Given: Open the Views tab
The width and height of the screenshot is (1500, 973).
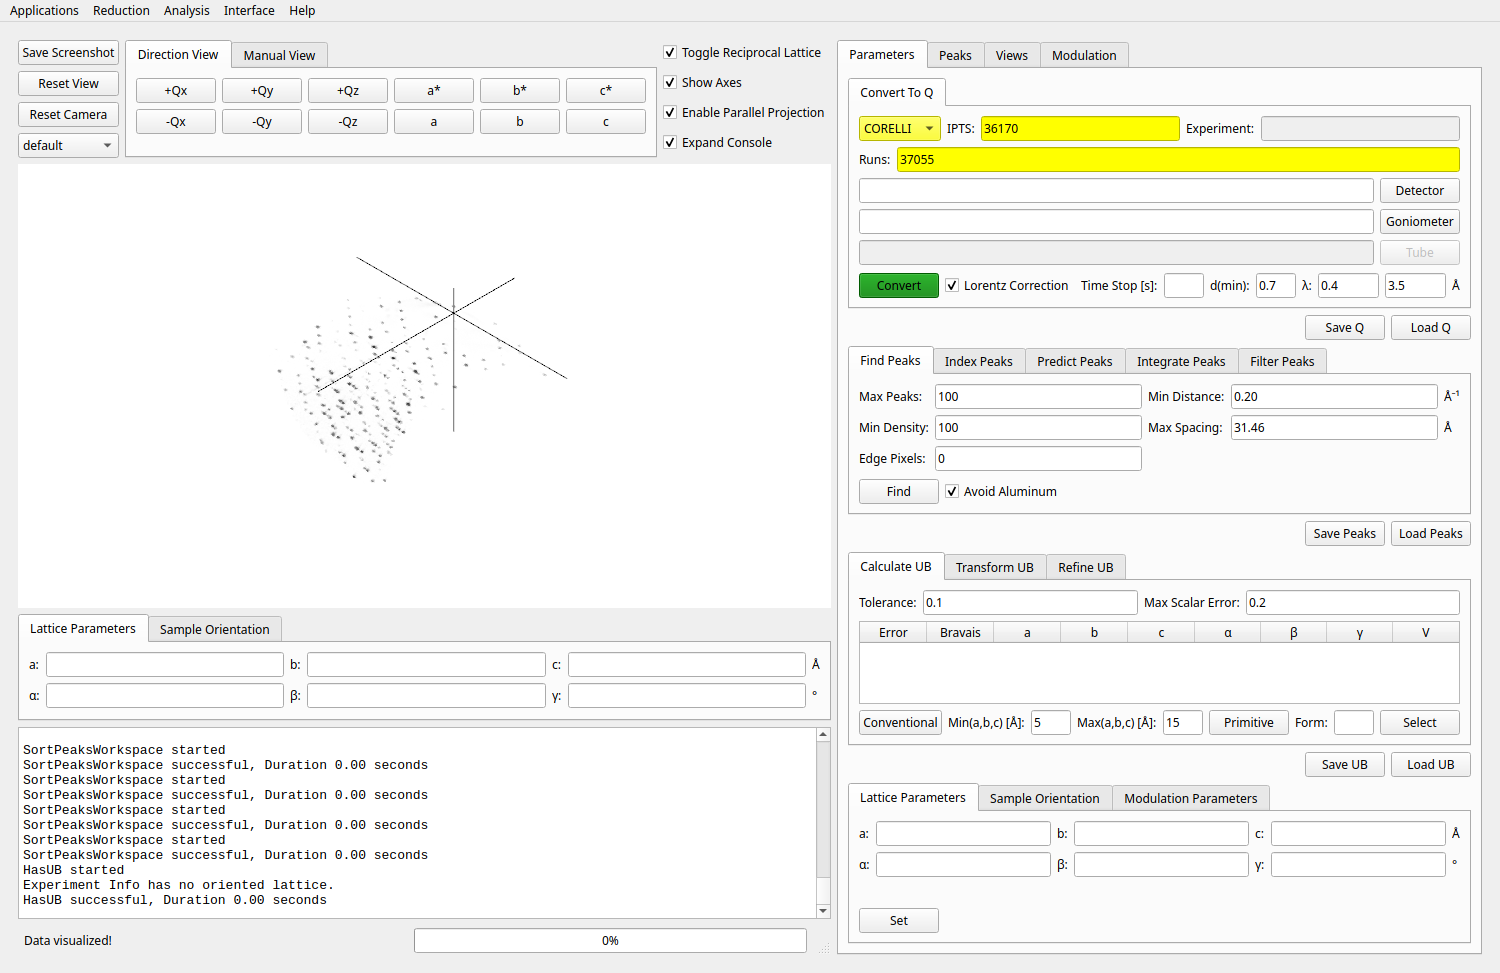Looking at the screenshot, I should click(x=1011, y=55).
